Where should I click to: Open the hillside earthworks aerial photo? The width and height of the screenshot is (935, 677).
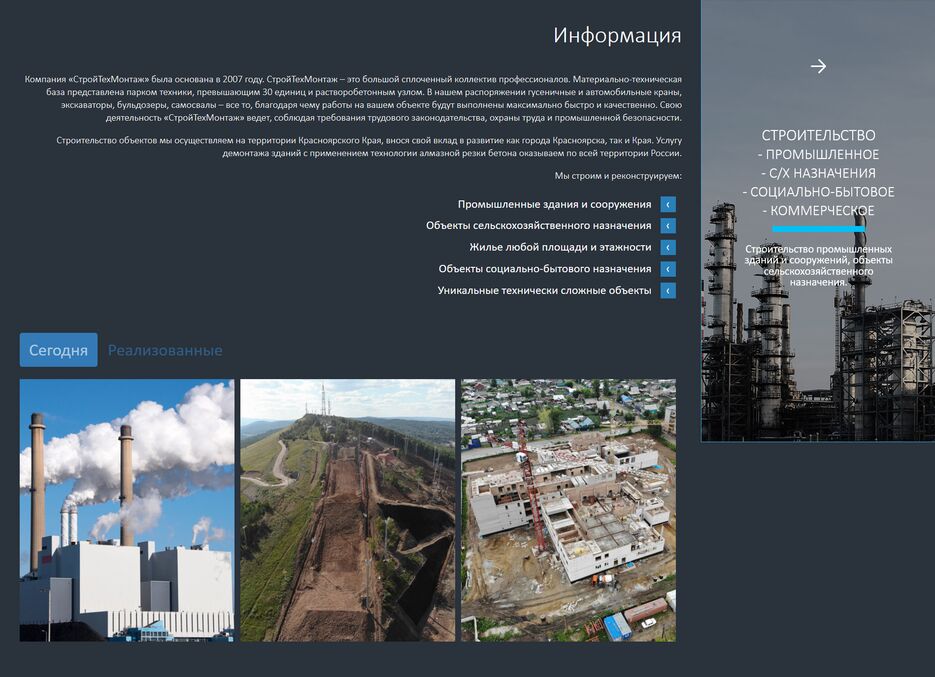pos(347,510)
